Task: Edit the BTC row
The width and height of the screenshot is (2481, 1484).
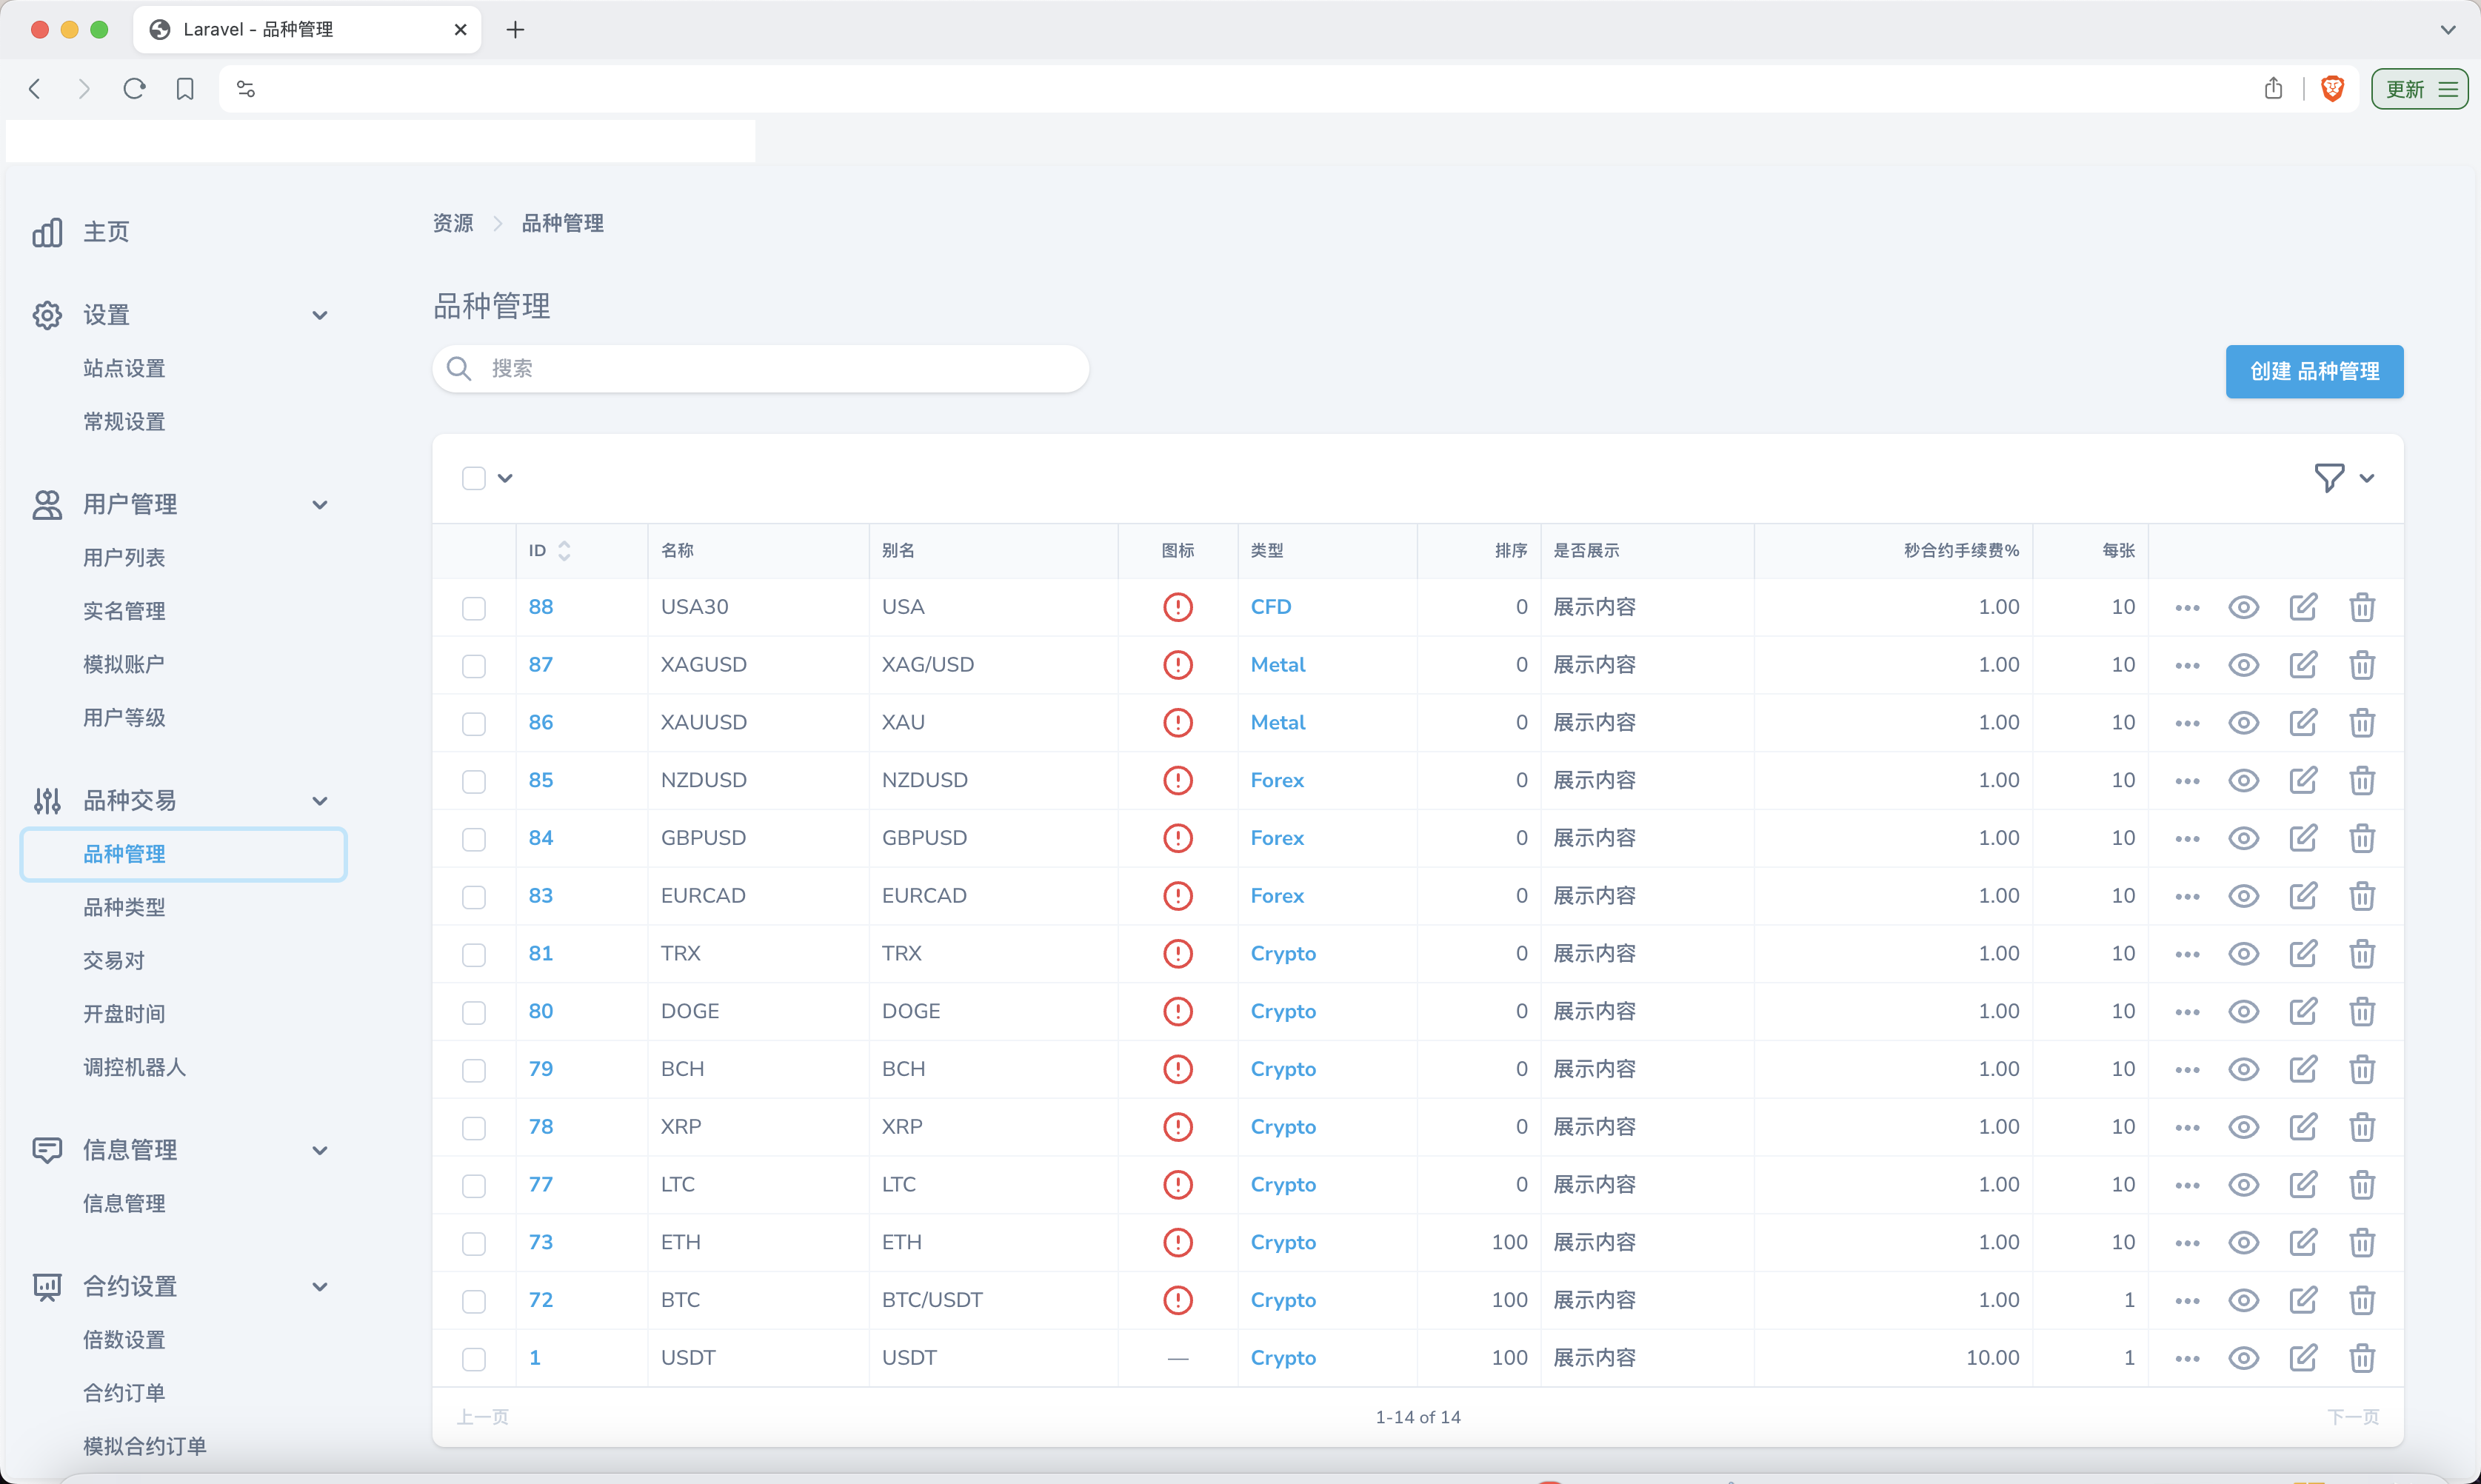Action: point(2303,1300)
